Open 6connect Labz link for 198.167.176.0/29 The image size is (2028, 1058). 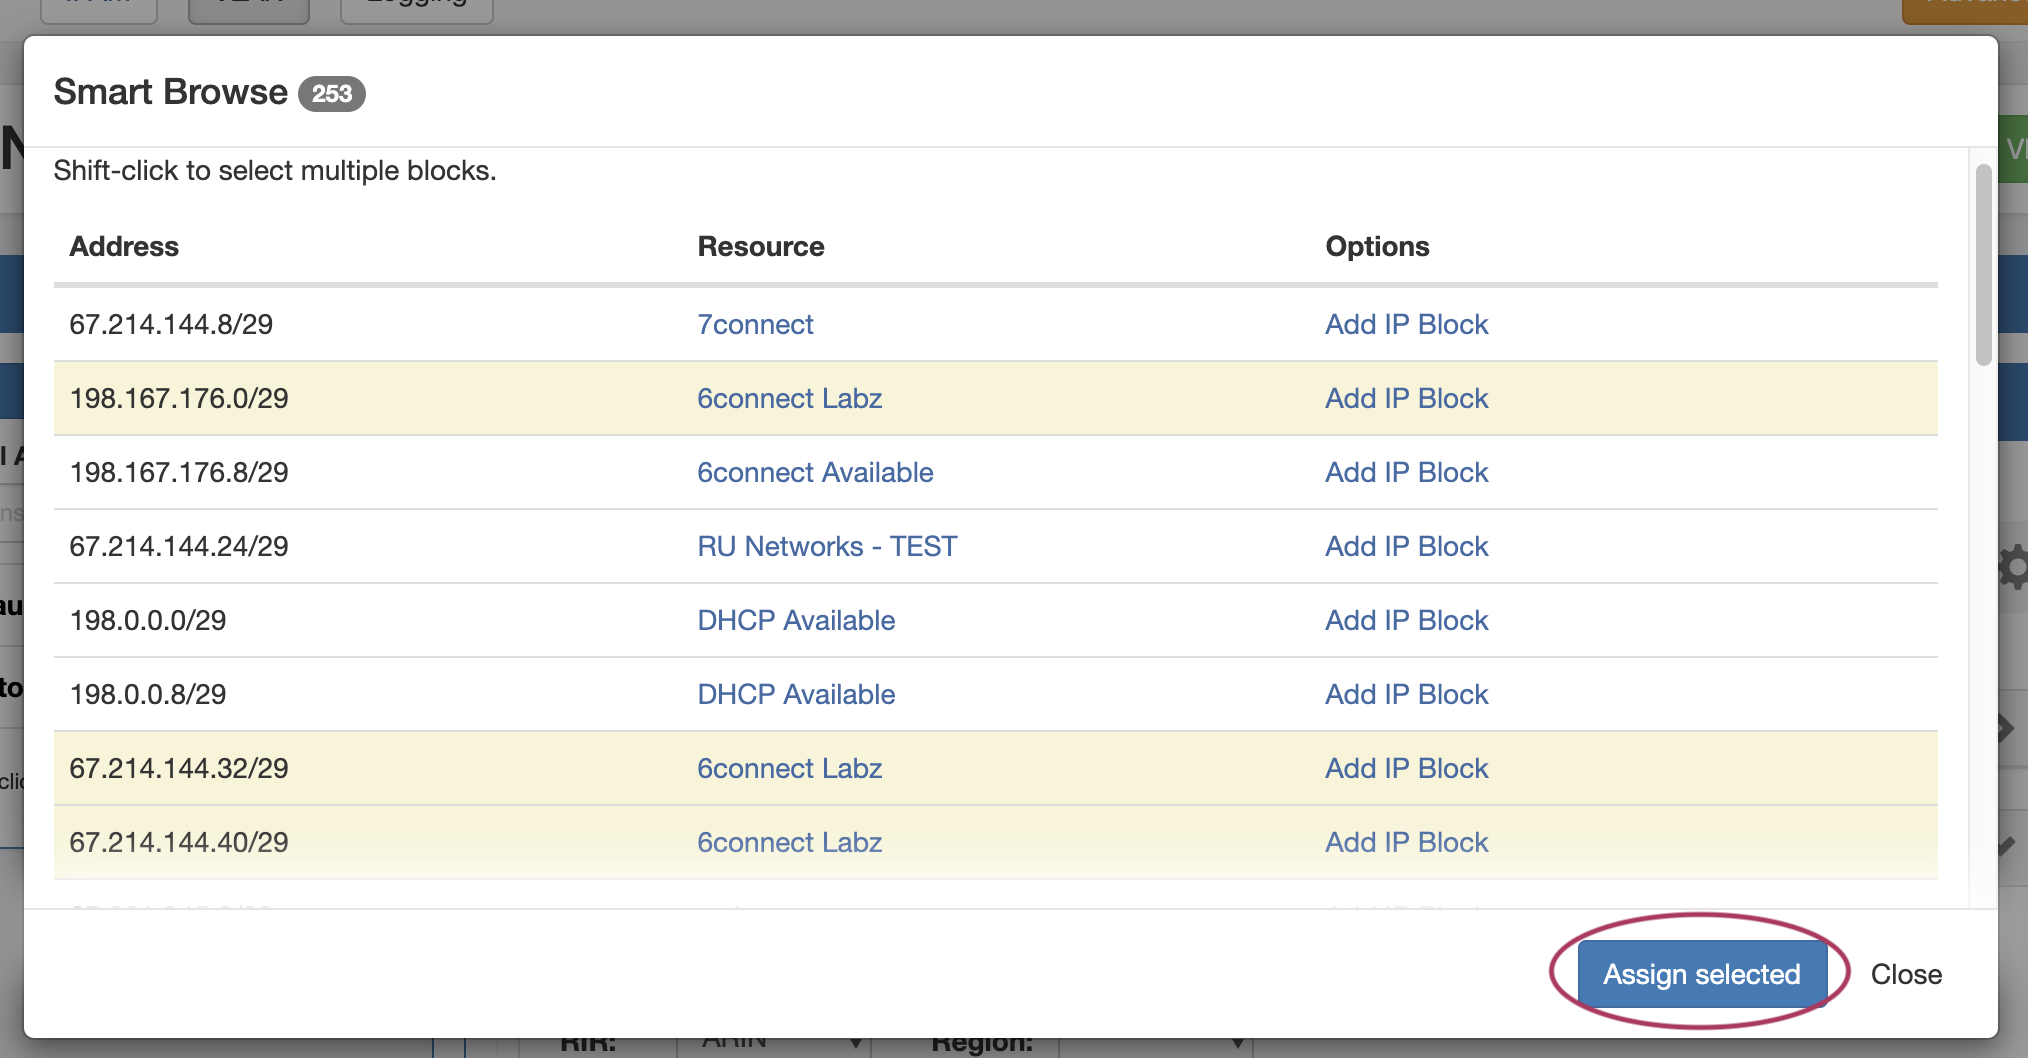[789, 398]
